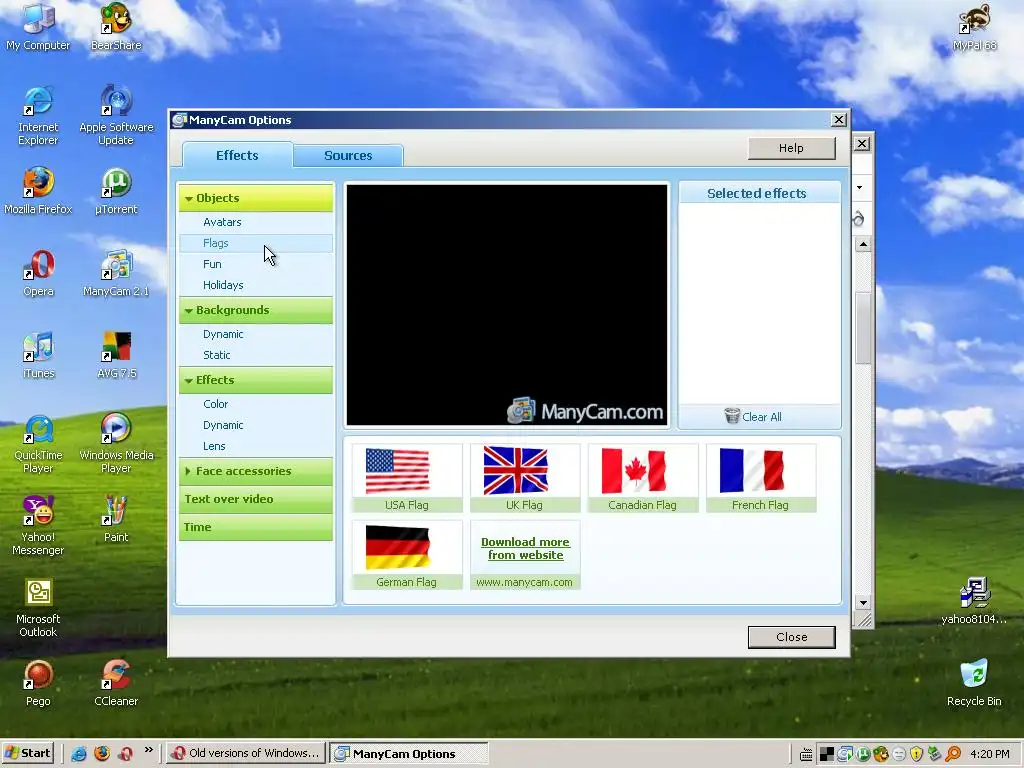Switch to the Sources tab
Viewport: 1024px width, 768px height.
coord(348,155)
